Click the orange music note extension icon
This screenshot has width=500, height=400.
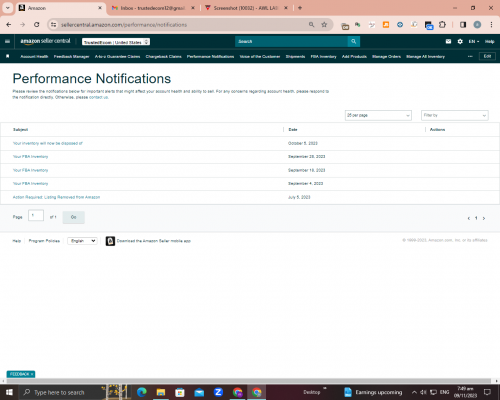tap(386, 25)
